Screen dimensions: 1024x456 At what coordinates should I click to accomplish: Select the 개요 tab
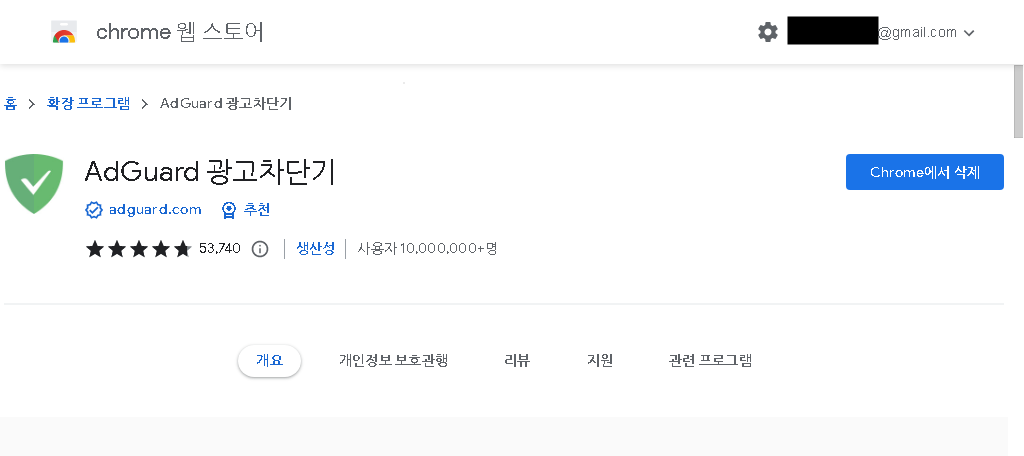[269, 361]
